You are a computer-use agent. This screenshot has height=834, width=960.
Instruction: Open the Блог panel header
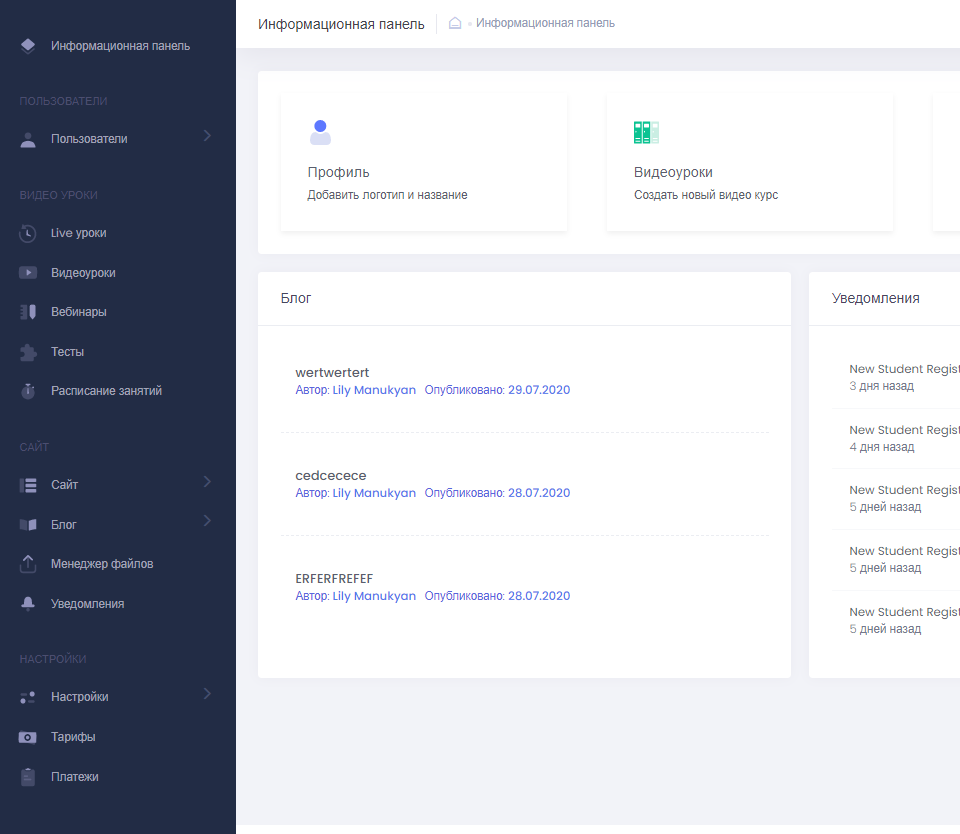click(296, 297)
